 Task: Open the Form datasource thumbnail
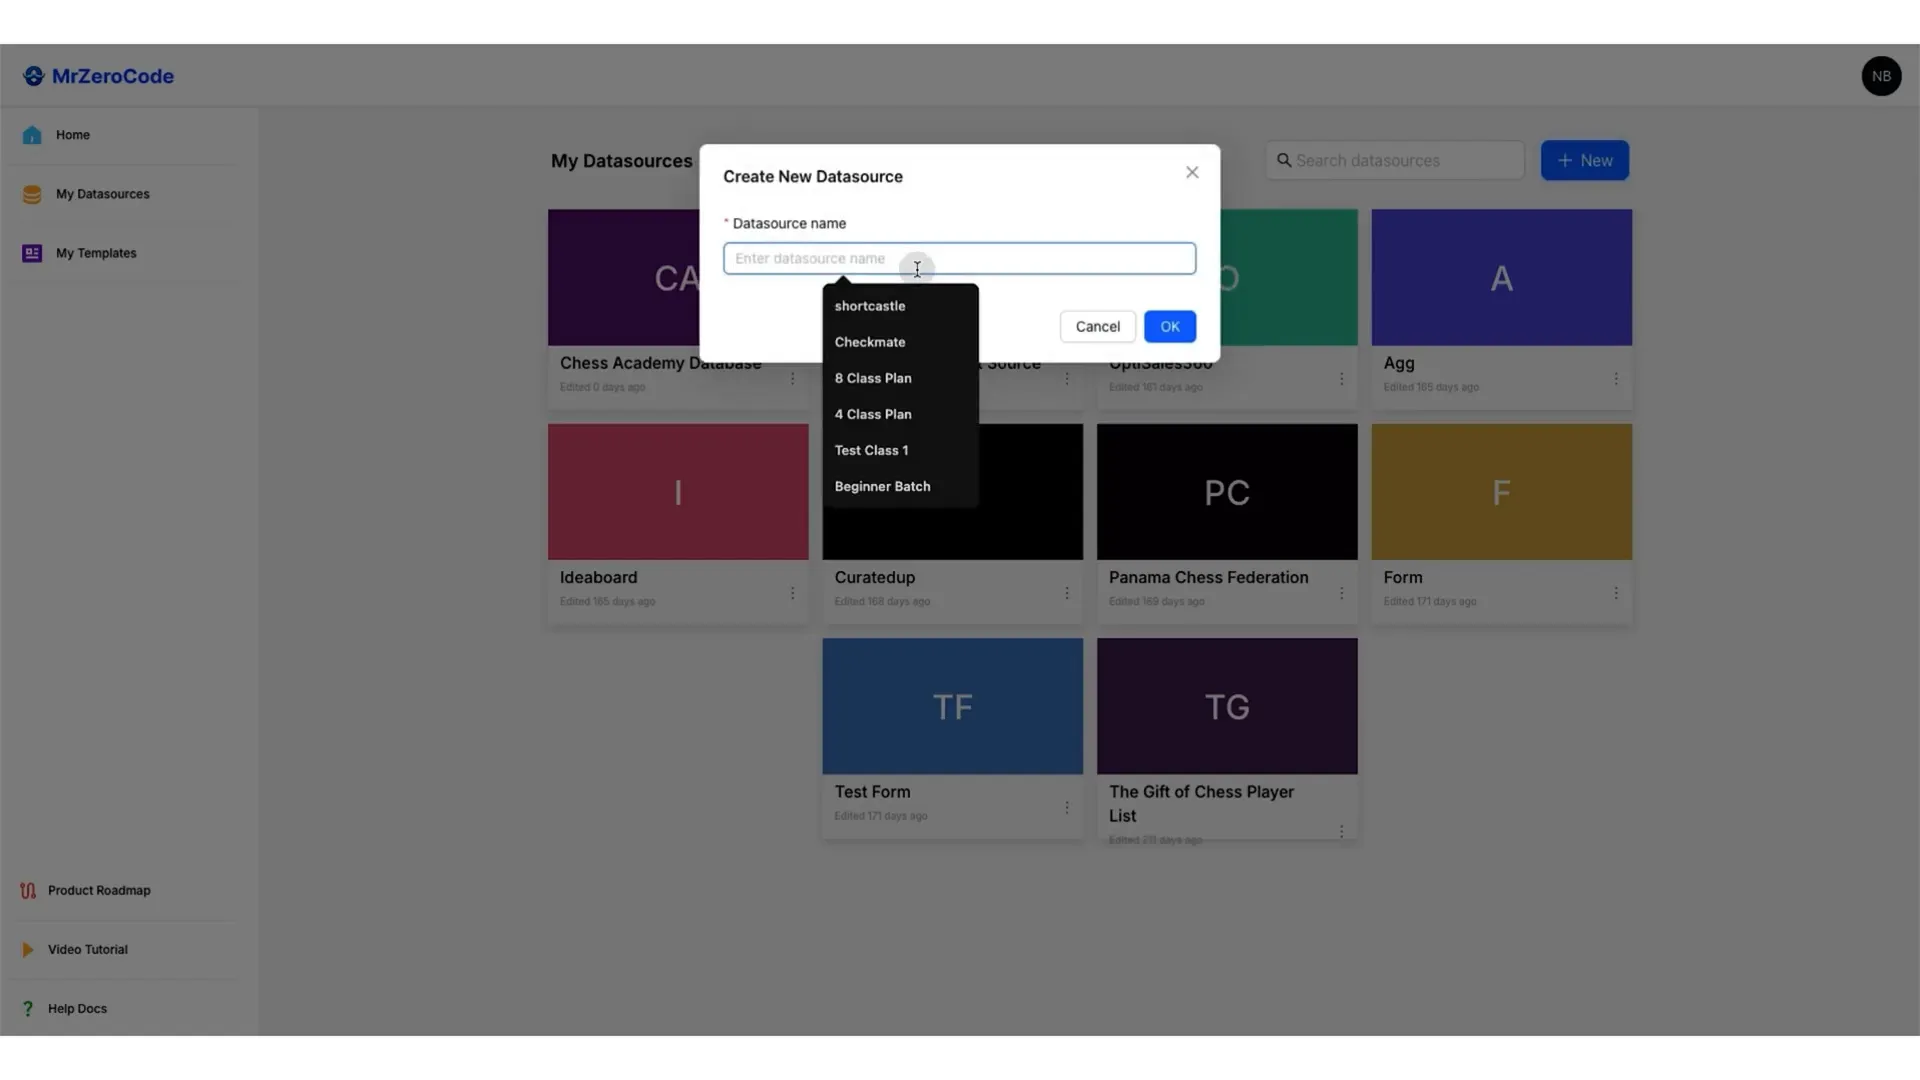1501,491
